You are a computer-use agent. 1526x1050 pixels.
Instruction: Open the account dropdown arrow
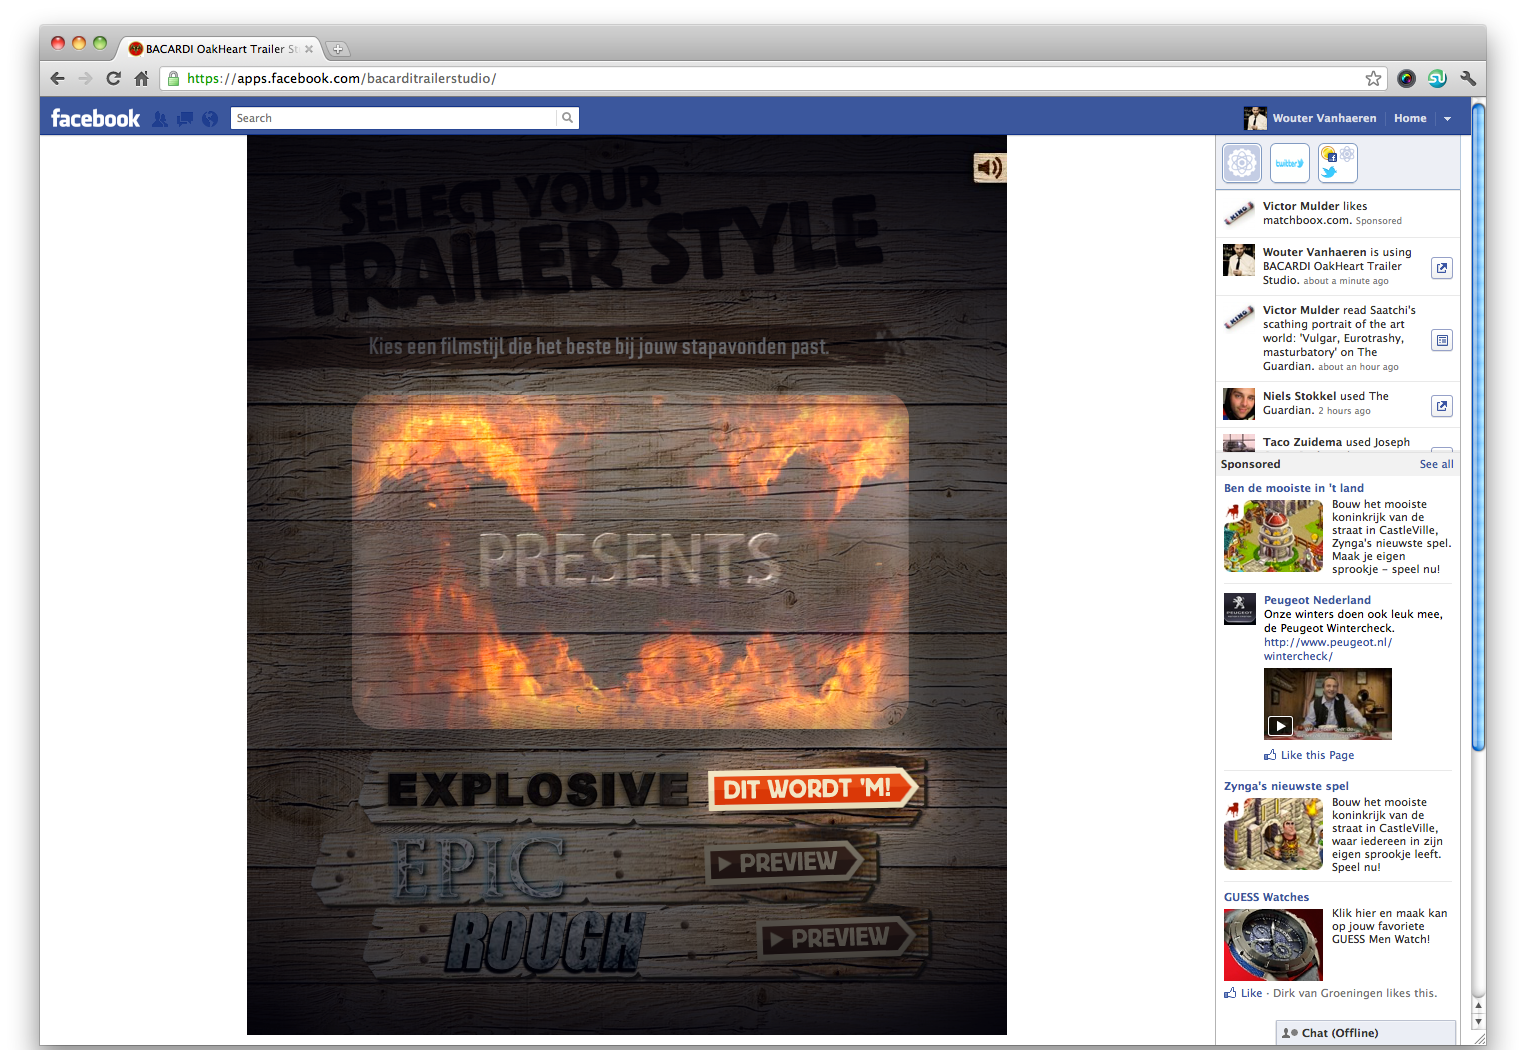[1447, 118]
